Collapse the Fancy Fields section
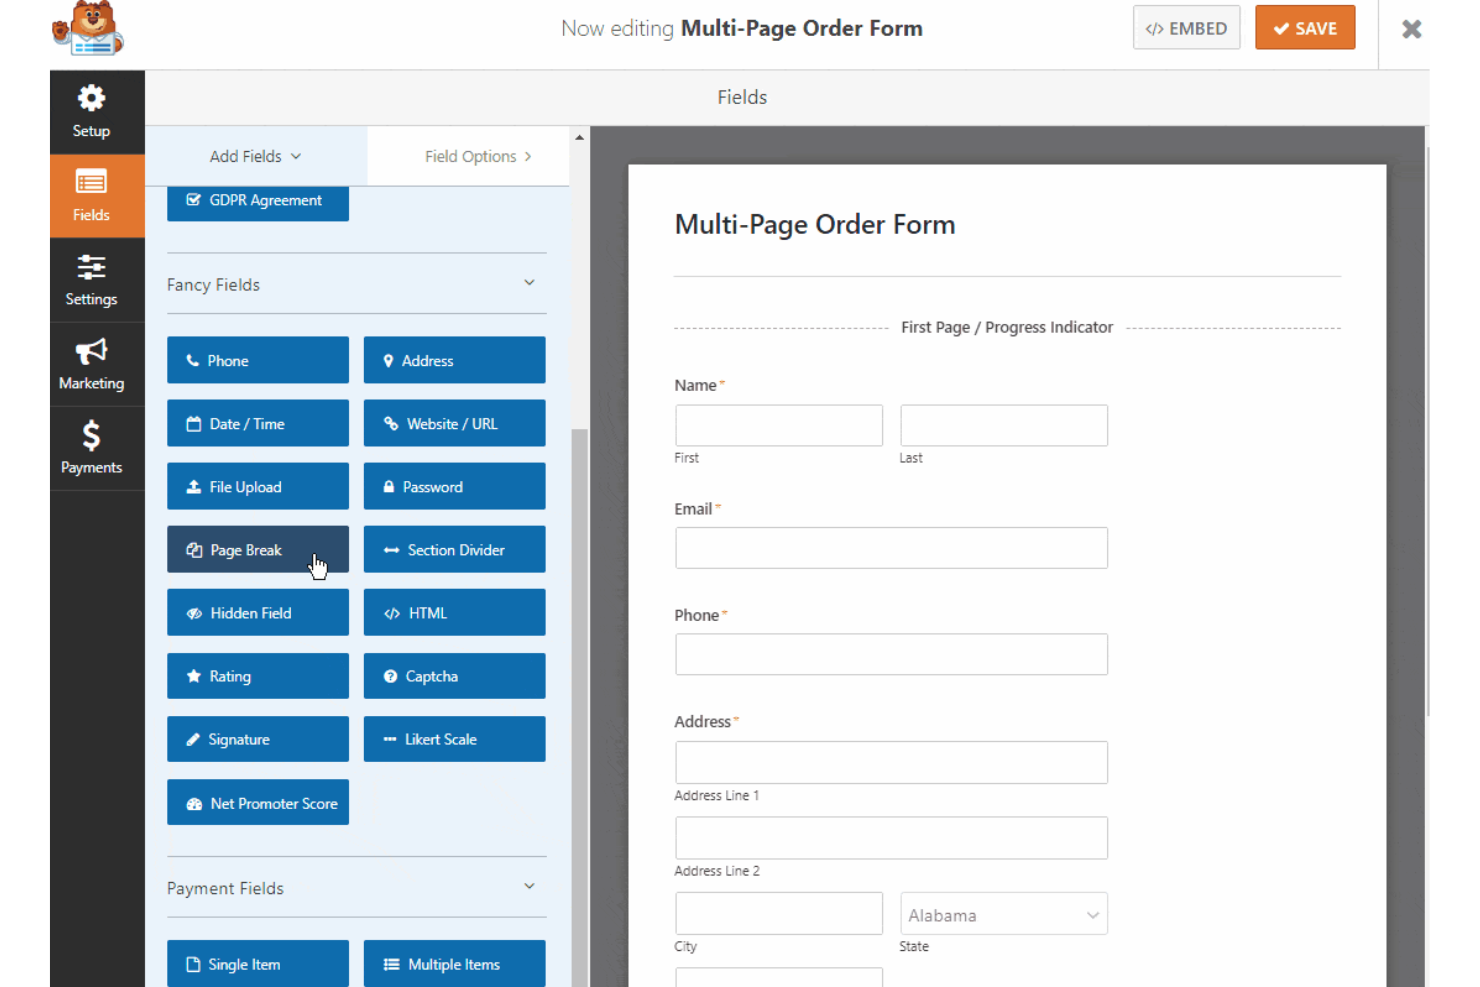1480x987 pixels. pyautogui.click(x=529, y=283)
